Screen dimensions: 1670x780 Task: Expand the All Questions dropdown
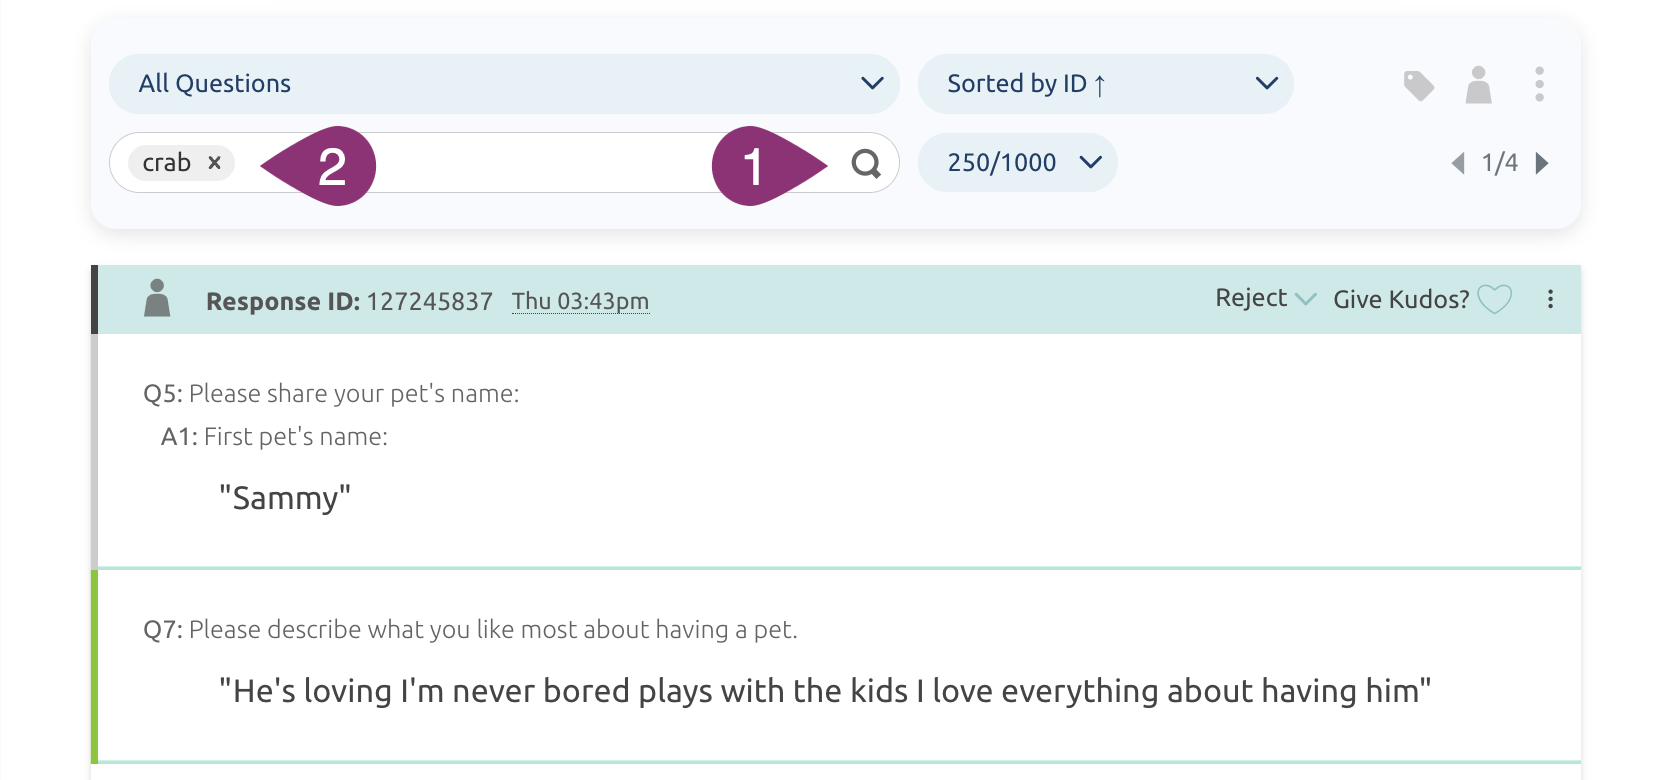[504, 84]
